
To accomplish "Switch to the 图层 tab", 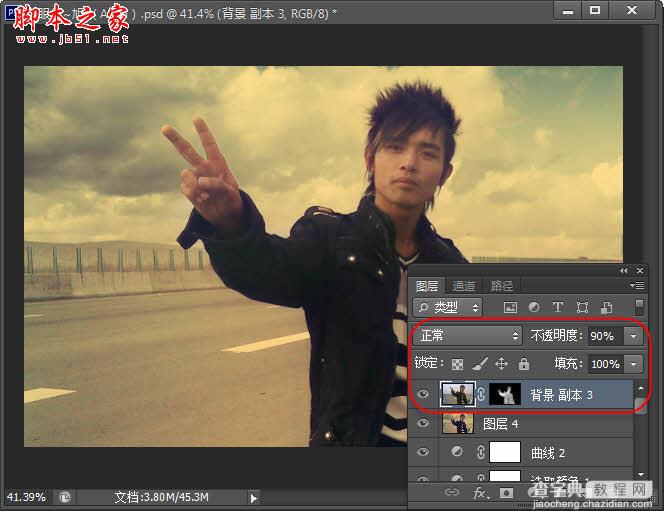I will coord(426,286).
